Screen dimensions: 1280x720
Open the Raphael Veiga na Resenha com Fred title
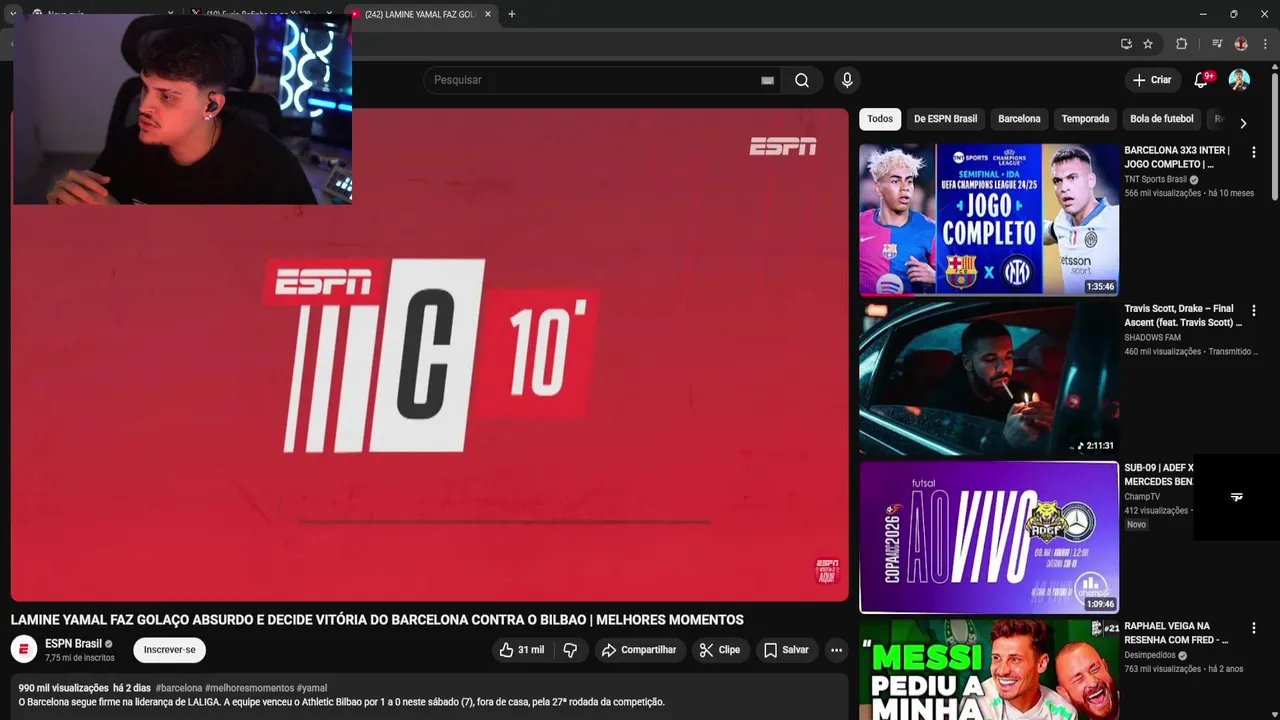point(1176,633)
